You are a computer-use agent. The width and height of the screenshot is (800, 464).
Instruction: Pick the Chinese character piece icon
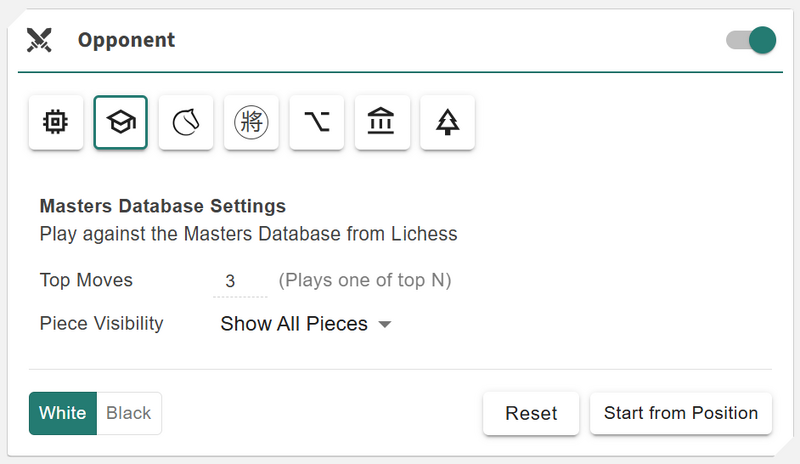pyautogui.click(x=251, y=123)
